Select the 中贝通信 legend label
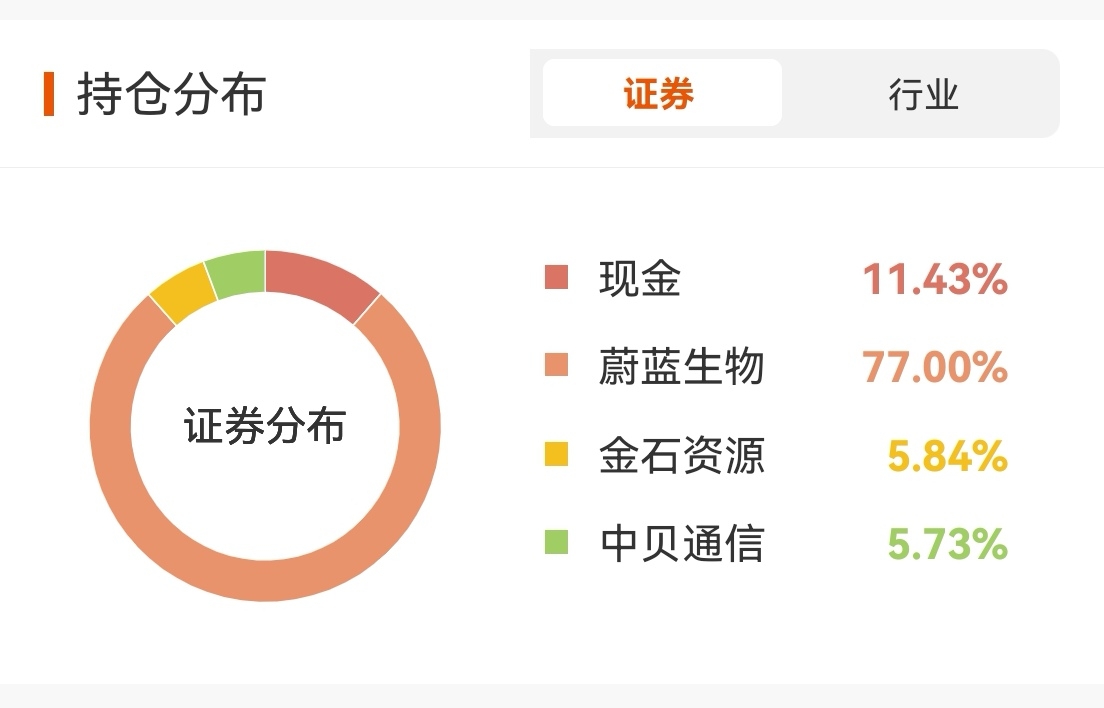This screenshot has height=708, width=1104. (x=682, y=543)
